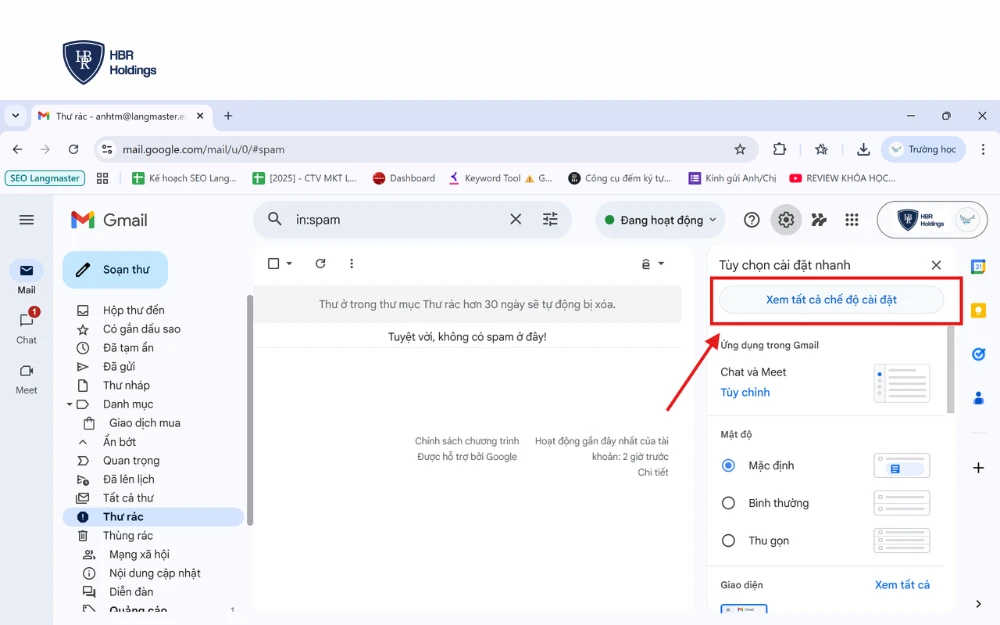Screen dimensions: 1000x625
Task: Open browser downloads icon
Action: 863,149
